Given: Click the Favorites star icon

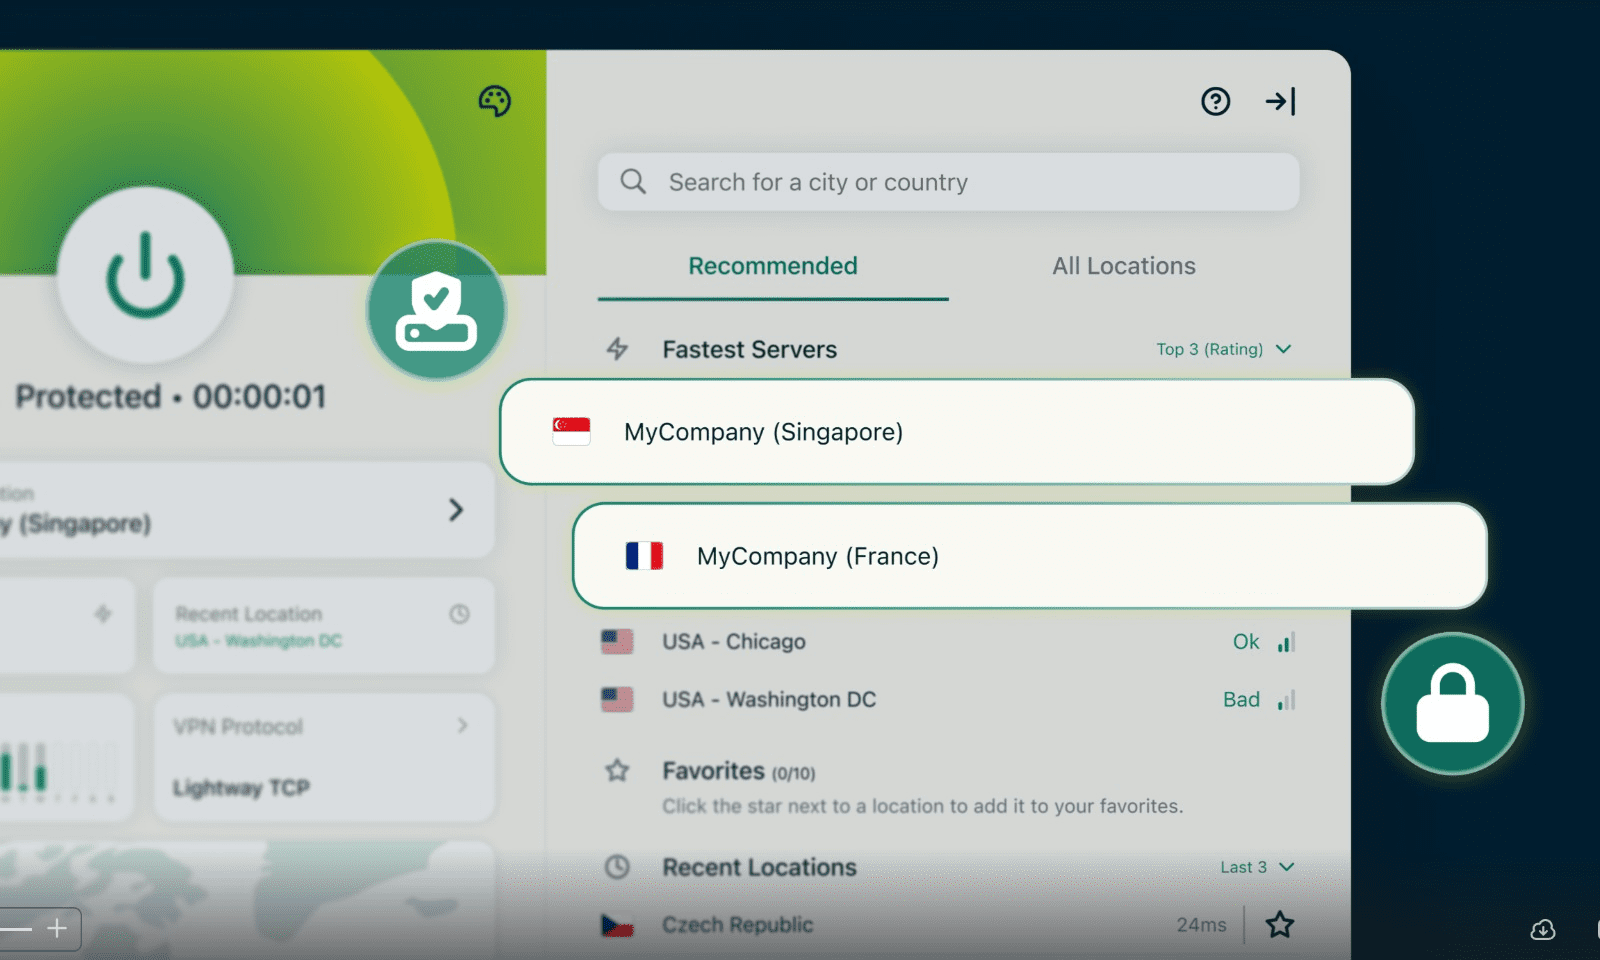Looking at the screenshot, I should point(618,771).
